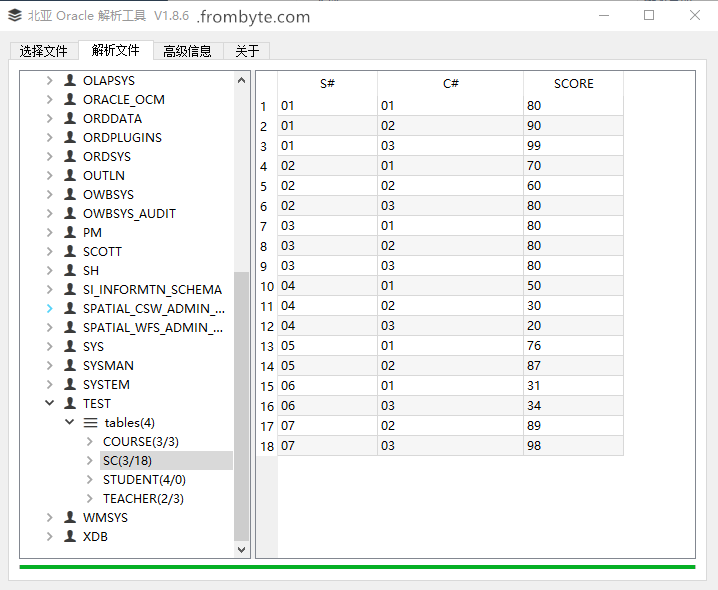
Task: Select C# cell in row 17
Action: 451,426
